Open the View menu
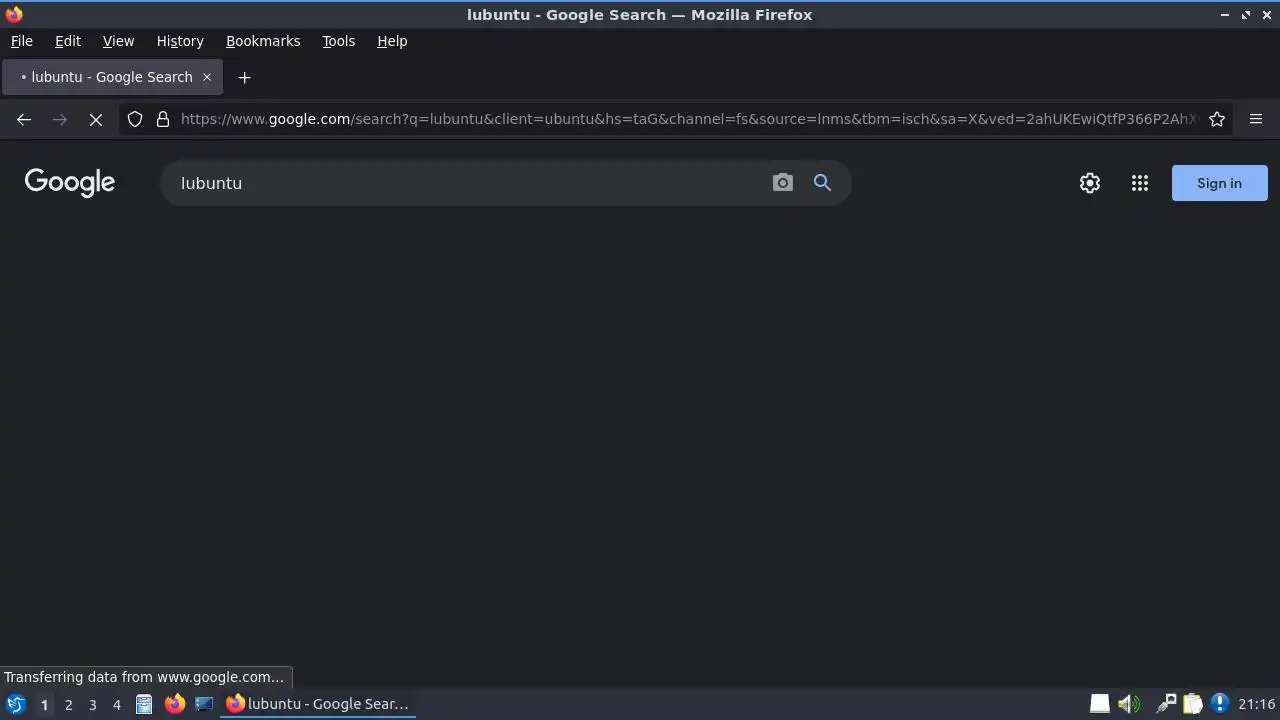The image size is (1280, 720). (x=118, y=41)
